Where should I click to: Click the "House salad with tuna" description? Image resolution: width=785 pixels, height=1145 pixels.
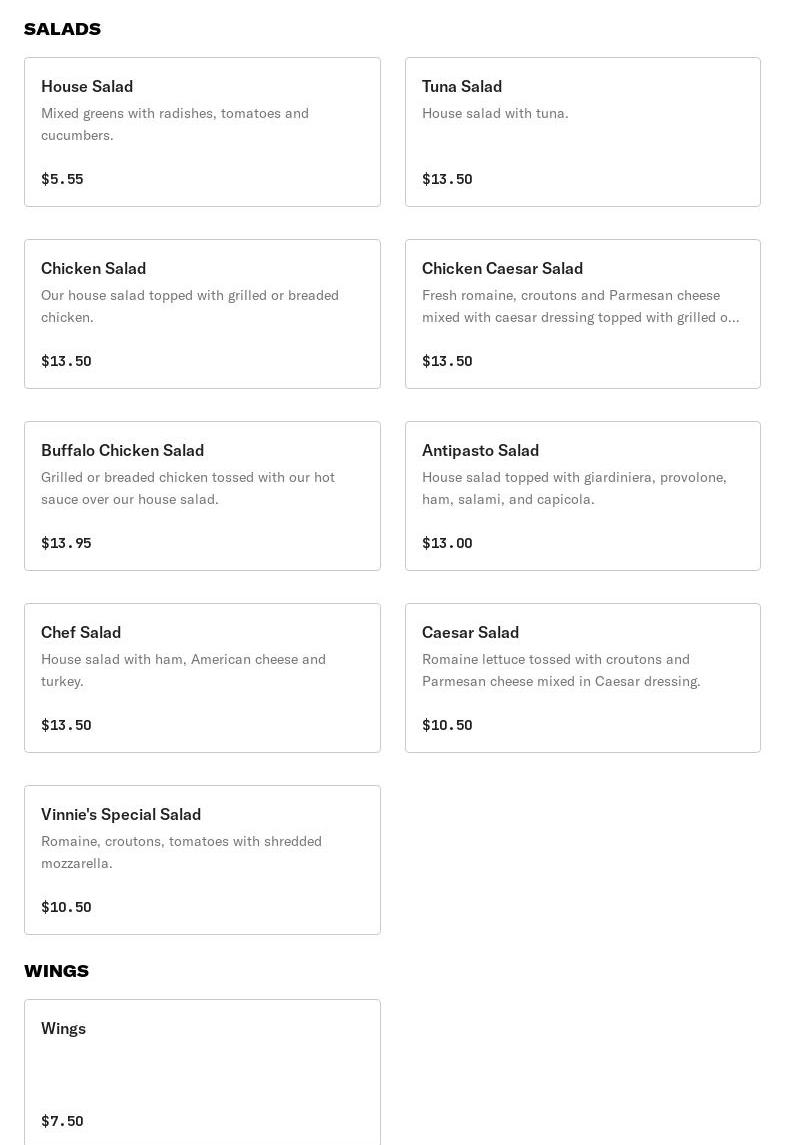[x=495, y=113]
